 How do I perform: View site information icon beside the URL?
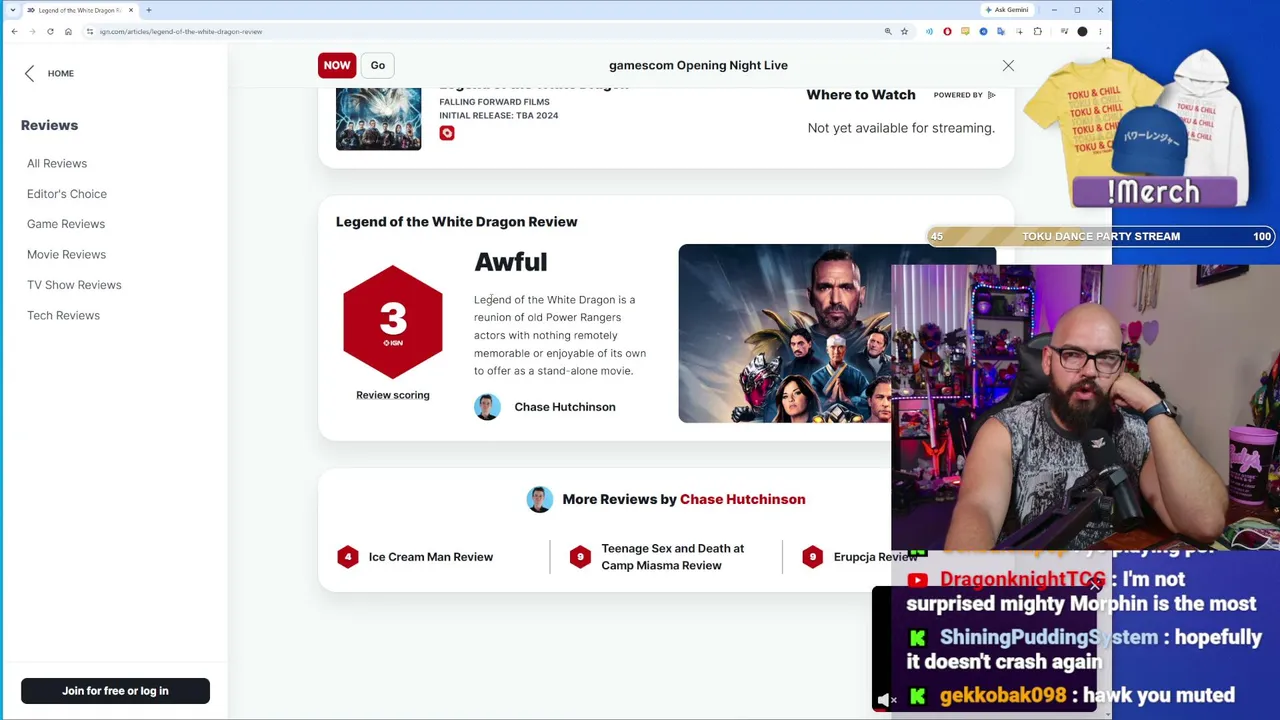pos(90,32)
